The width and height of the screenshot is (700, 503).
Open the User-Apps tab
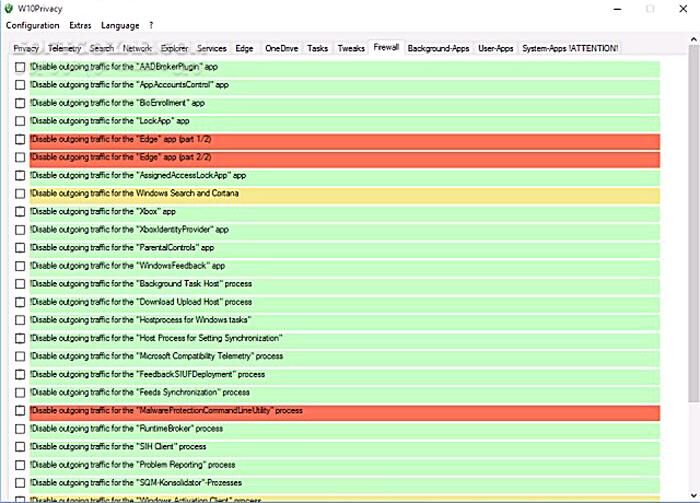[496, 48]
